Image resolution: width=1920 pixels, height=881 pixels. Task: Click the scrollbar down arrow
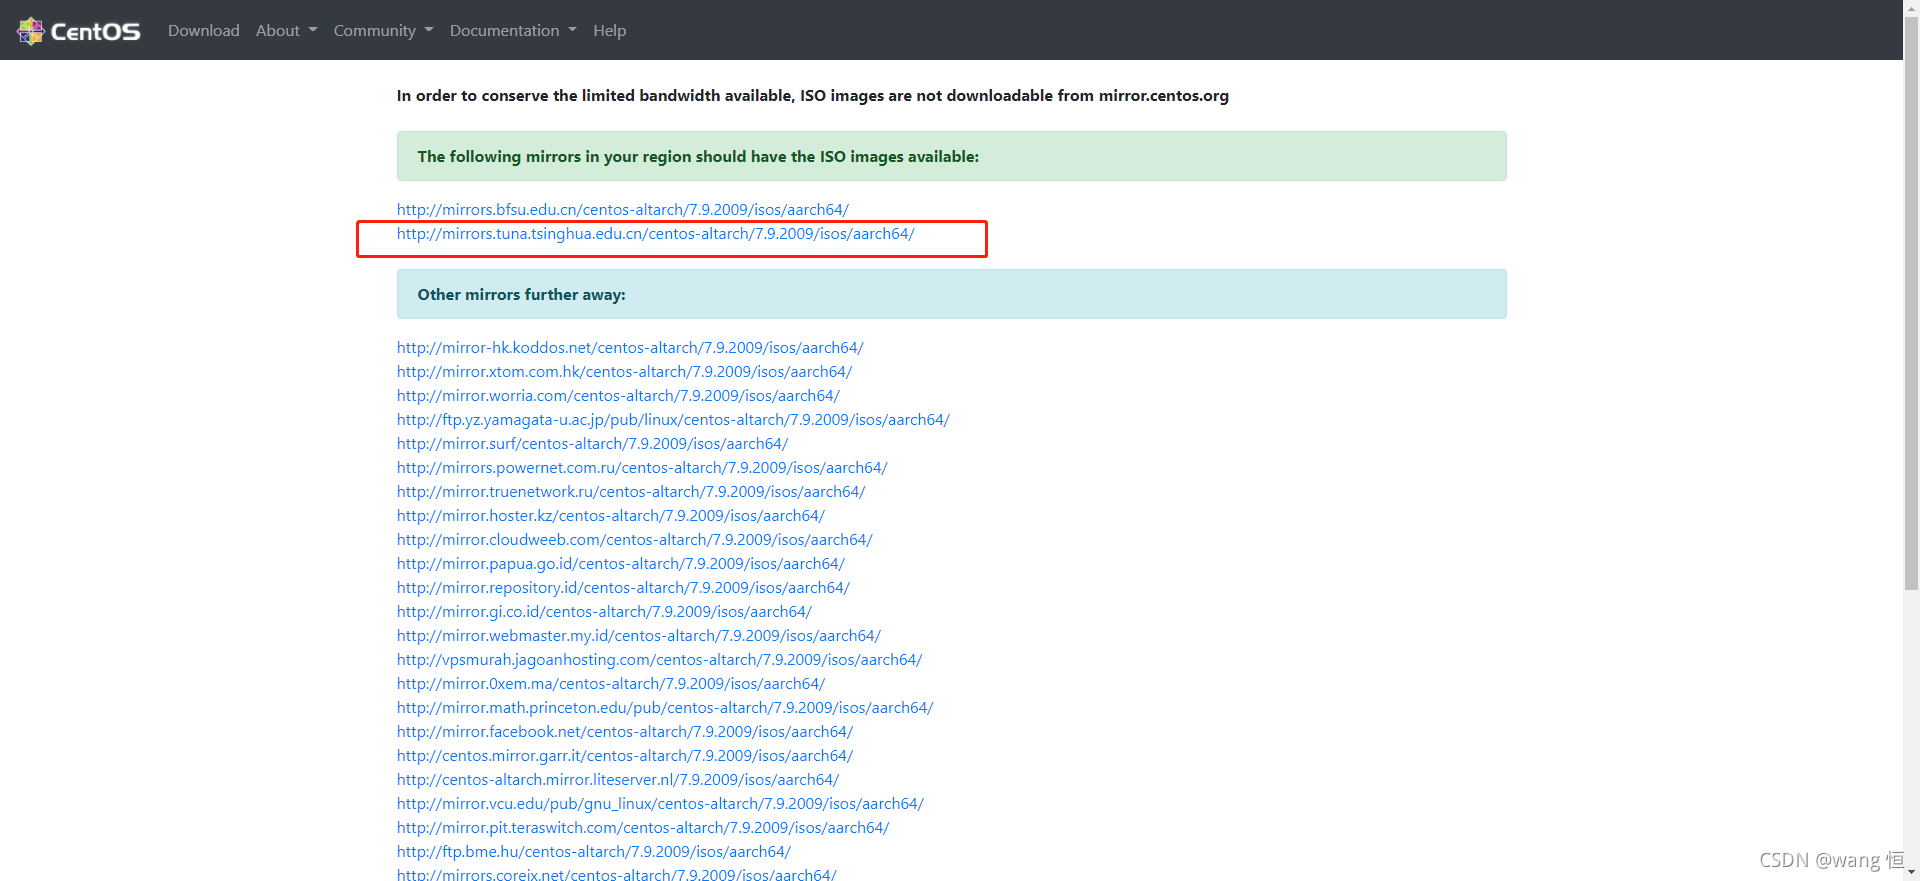1911,873
